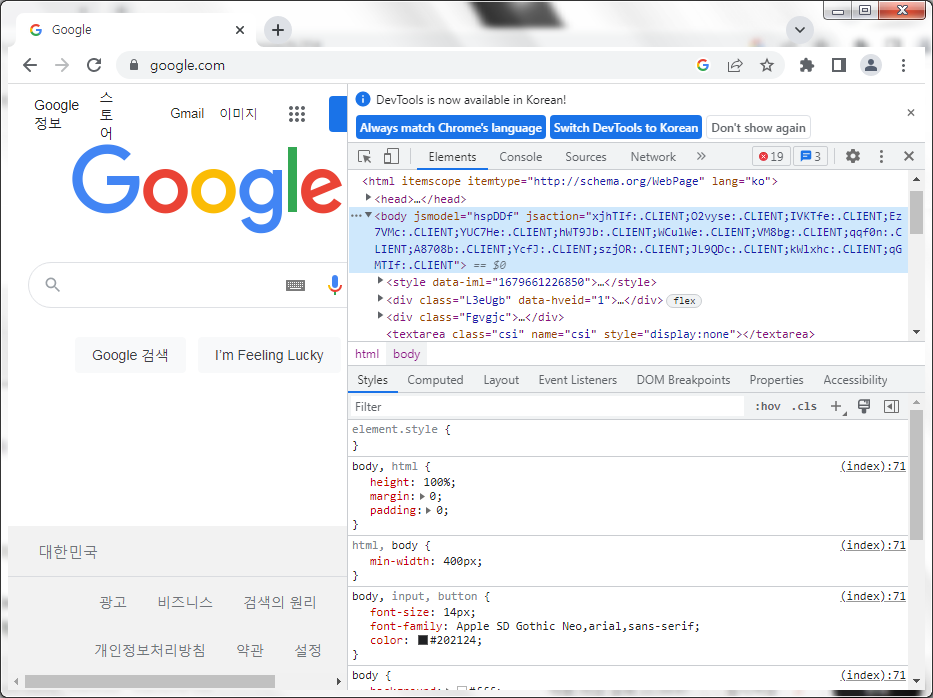Image resolution: width=933 pixels, height=698 pixels.
Task: Click the 3 issues counter
Action: coord(810,156)
